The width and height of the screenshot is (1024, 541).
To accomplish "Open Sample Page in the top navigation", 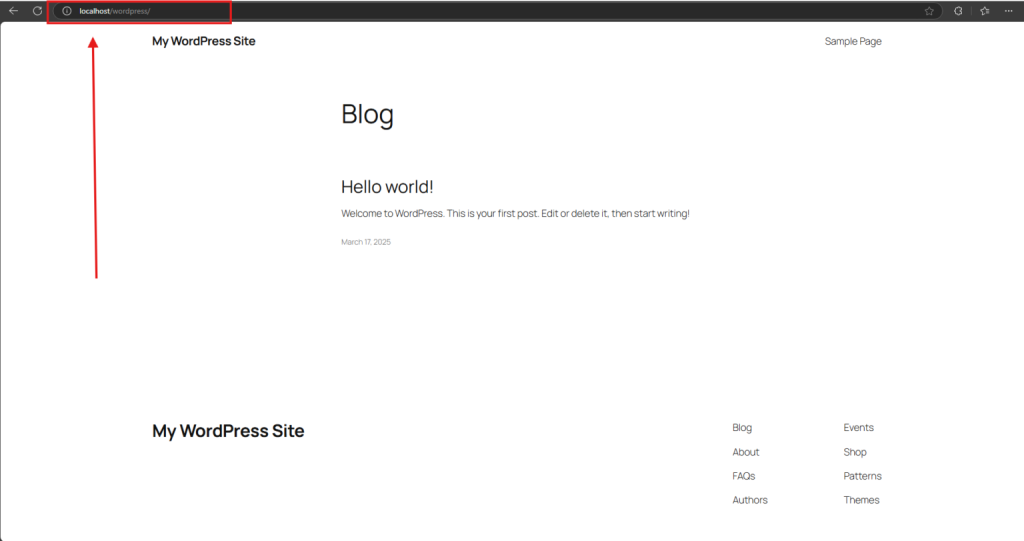I will [852, 41].
